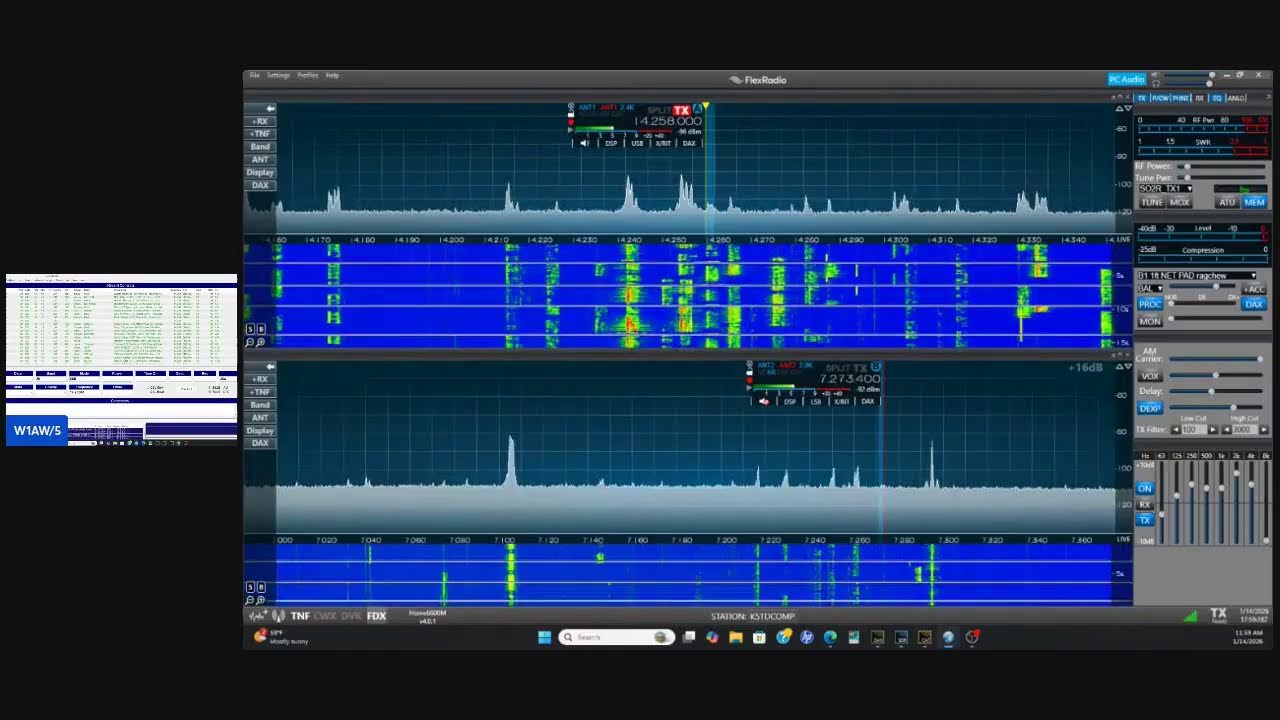Click the TUNE button
The width and height of the screenshot is (1280, 720).
point(1152,202)
